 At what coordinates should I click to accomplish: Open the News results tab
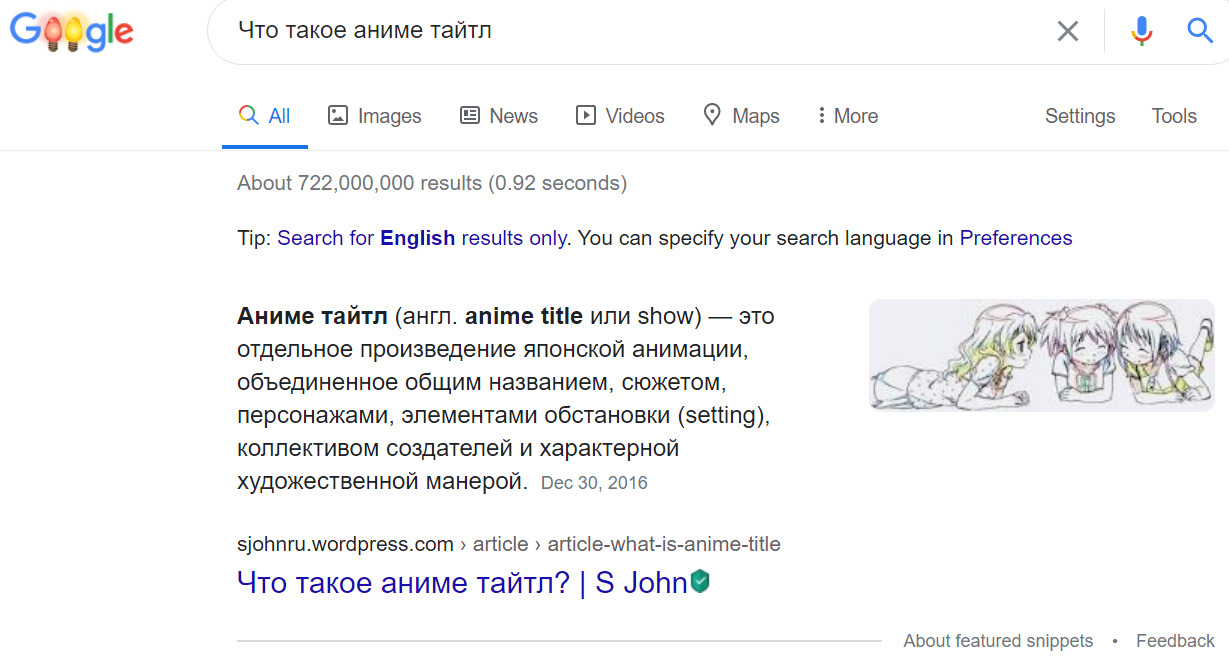click(x=499, y=116)
